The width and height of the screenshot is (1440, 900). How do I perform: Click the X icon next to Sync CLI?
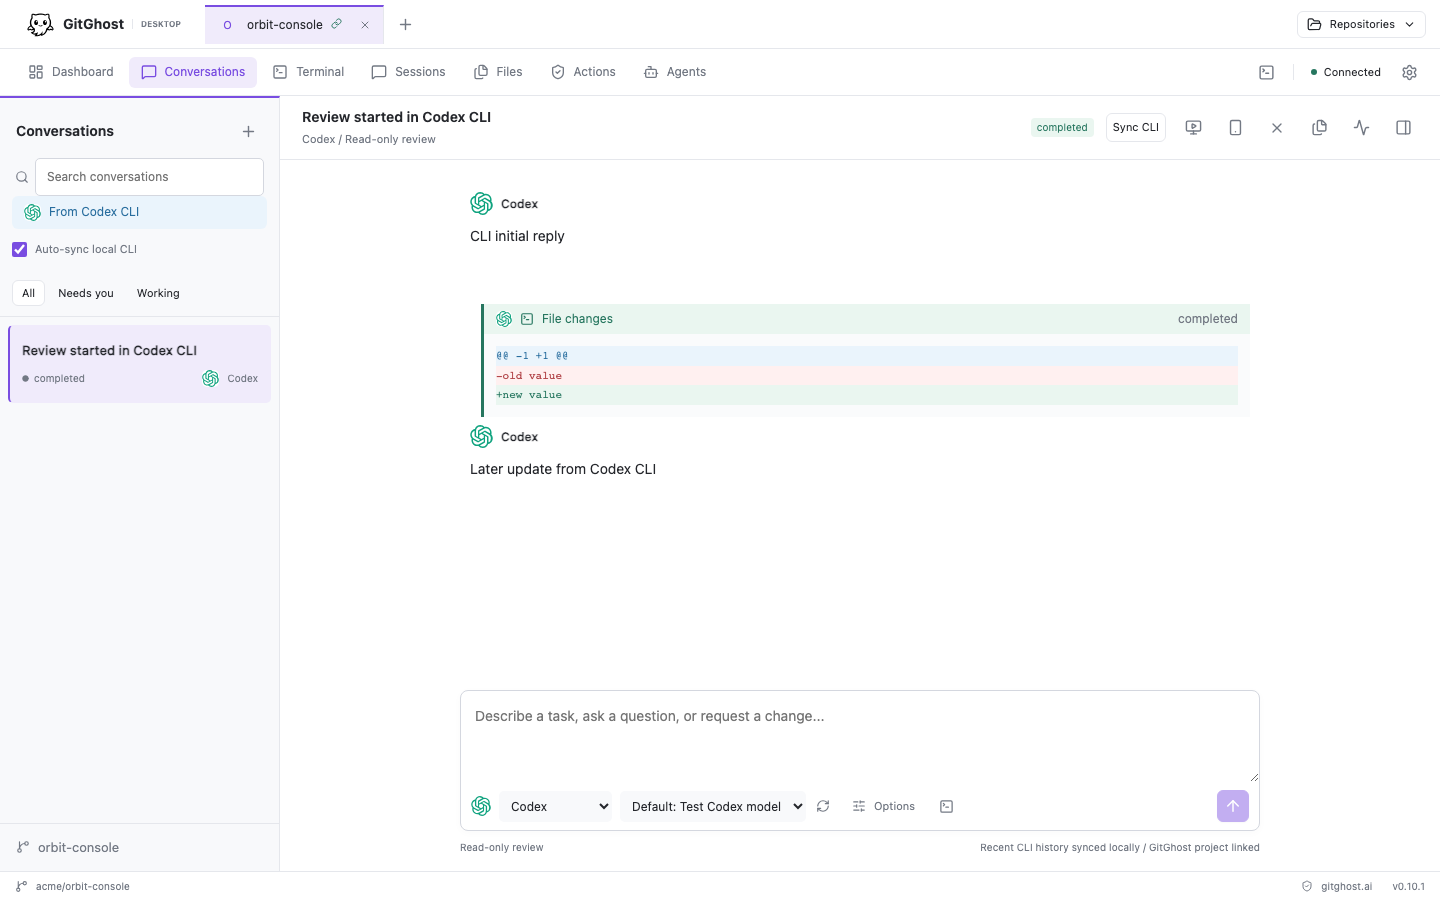click(1277, 128)
